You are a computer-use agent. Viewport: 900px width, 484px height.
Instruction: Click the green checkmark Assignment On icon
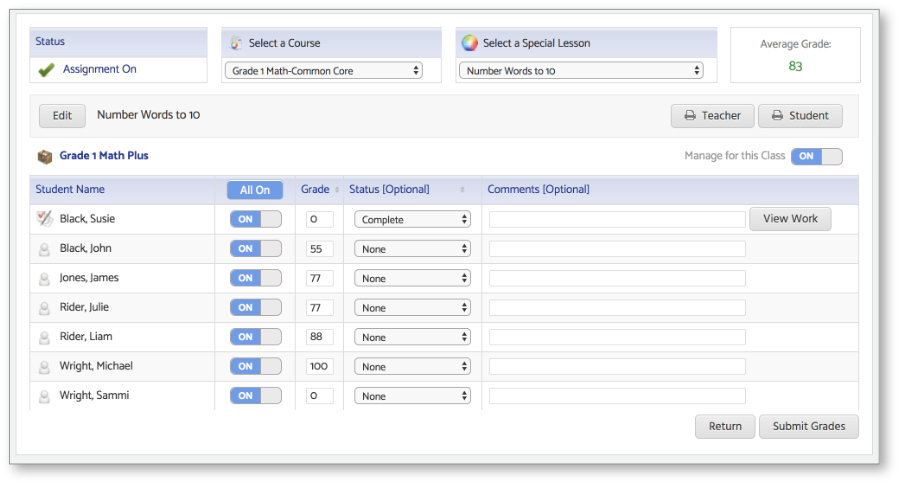pyautogui.click(x=45, y=70)
